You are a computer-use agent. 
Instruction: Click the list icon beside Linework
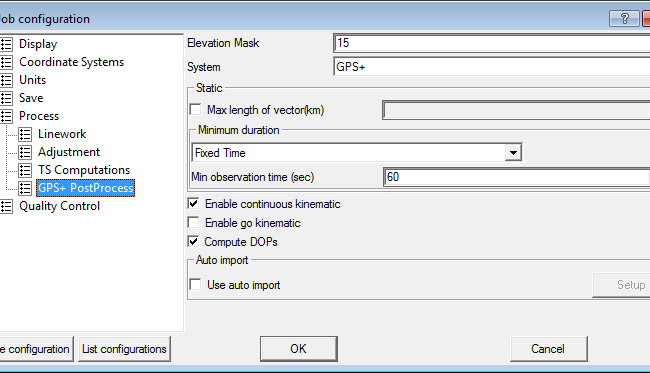(25, 134)
